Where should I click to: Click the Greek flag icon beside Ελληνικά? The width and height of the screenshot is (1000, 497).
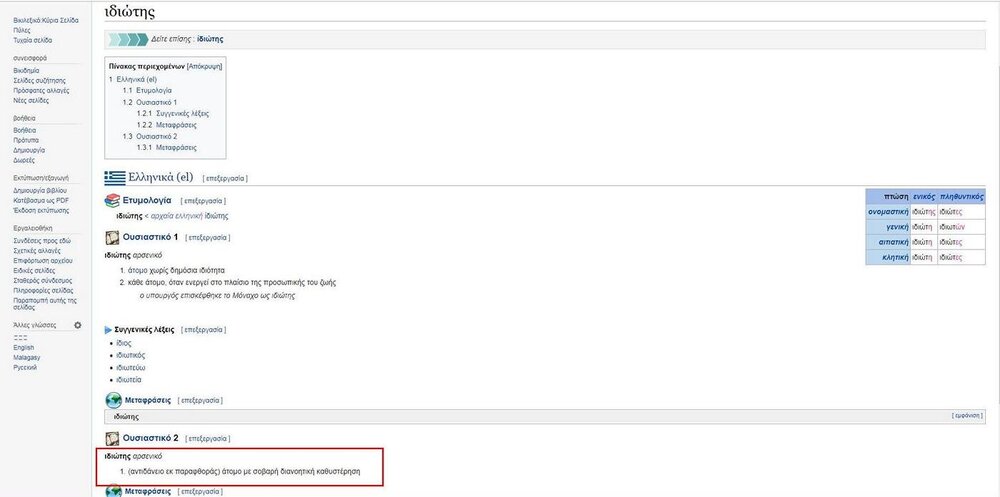(x=115, y=178)
